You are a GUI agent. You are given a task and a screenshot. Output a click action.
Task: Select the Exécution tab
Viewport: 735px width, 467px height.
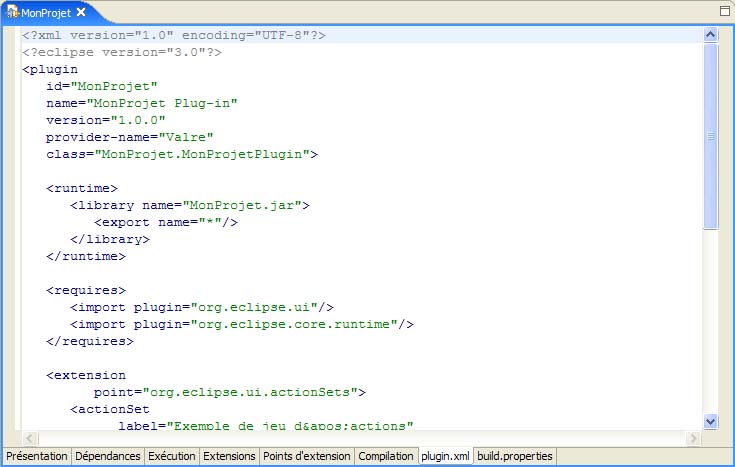tap(172, 456)
